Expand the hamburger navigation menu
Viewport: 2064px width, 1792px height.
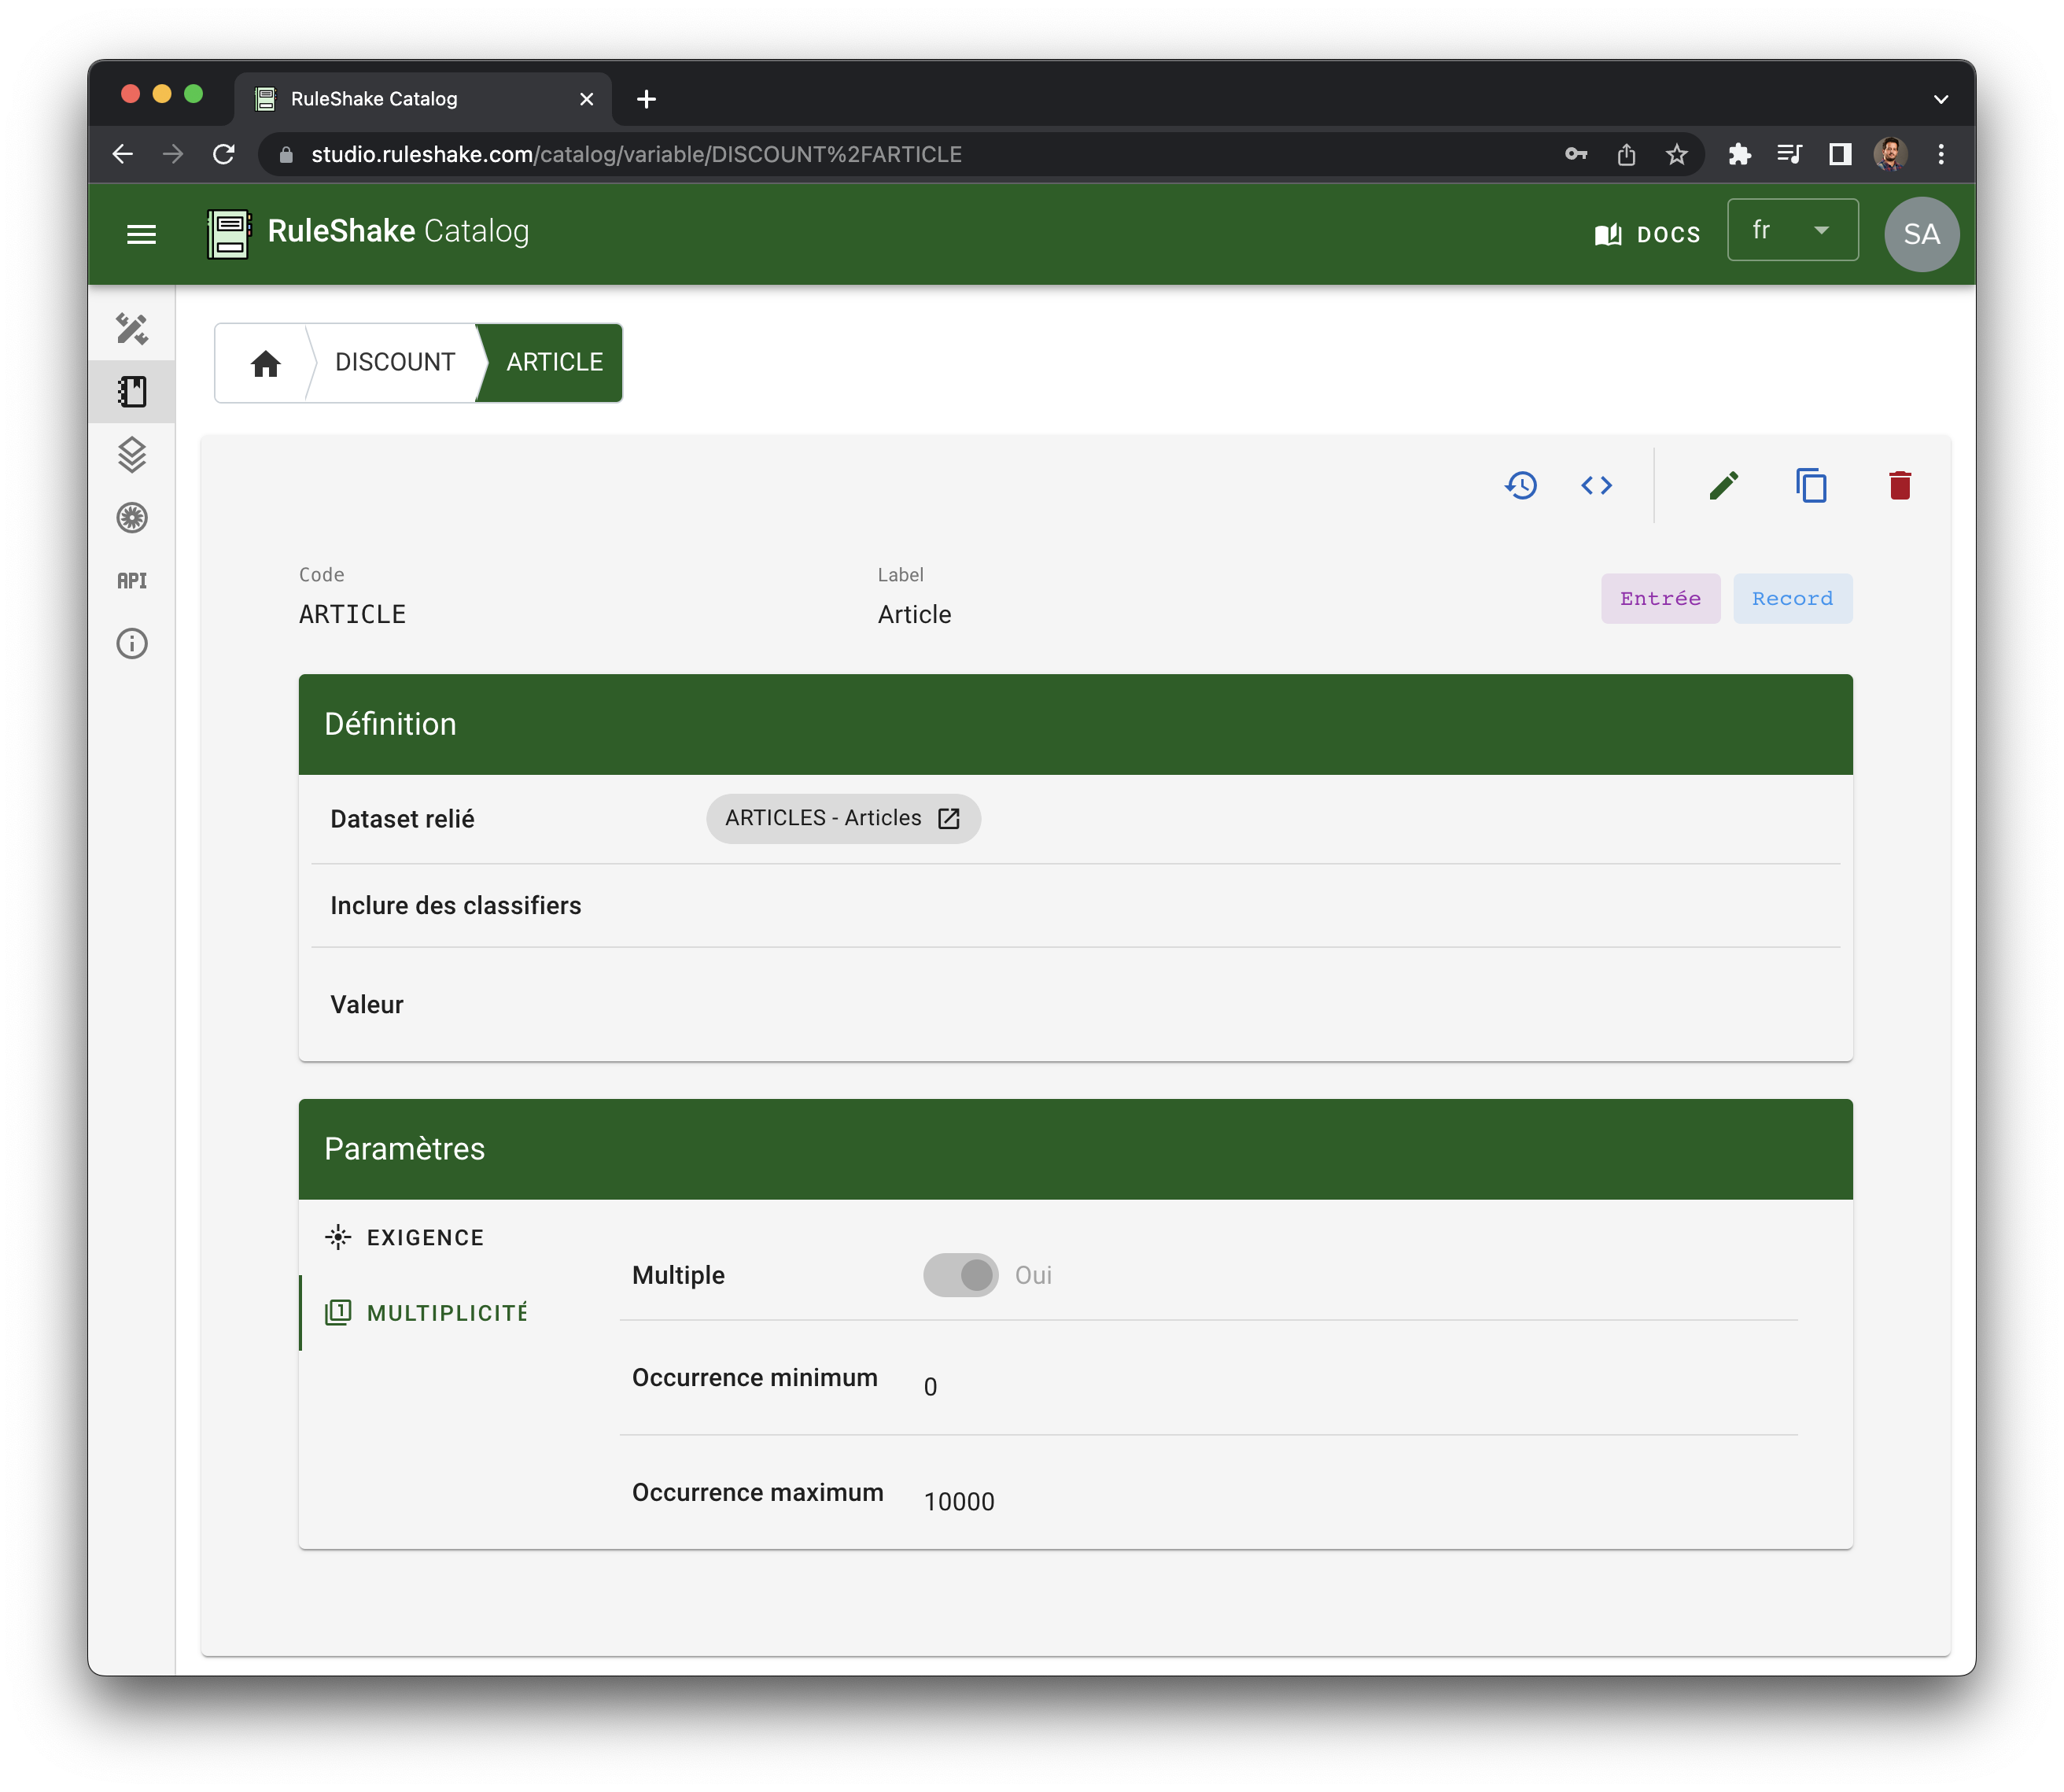pyautogui.click(x=142, y=234)
